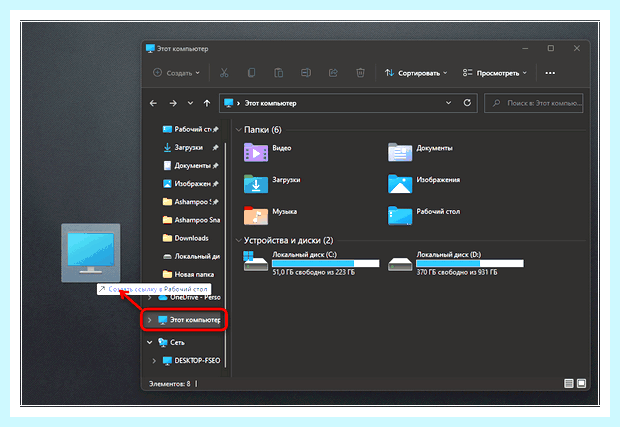Open the Рабочий стол folder in main pane
Viewport: 620px width, 427px height.
point(423,215)
